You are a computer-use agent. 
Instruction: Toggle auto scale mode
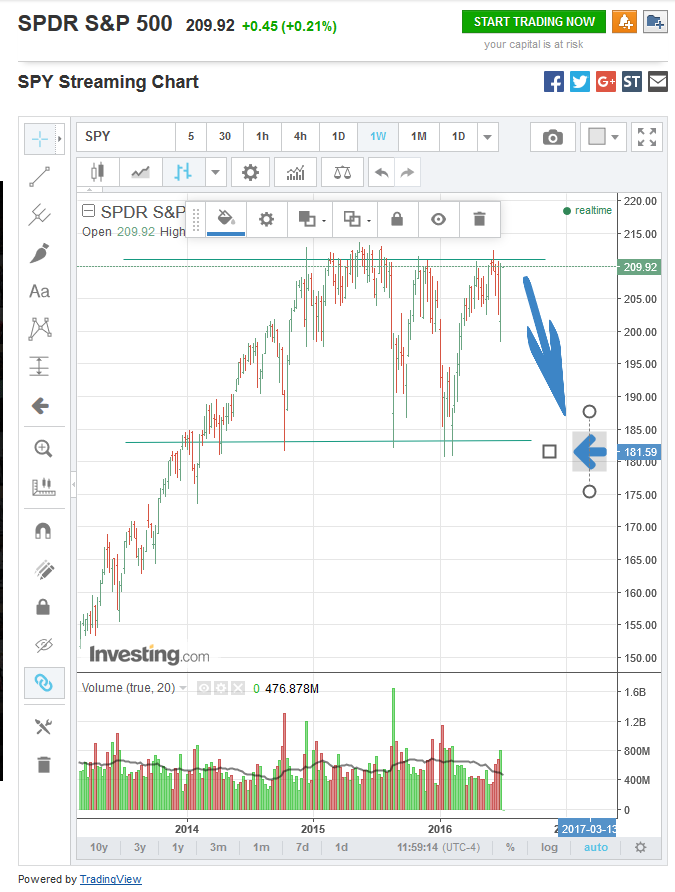click(x=596, y=847)
